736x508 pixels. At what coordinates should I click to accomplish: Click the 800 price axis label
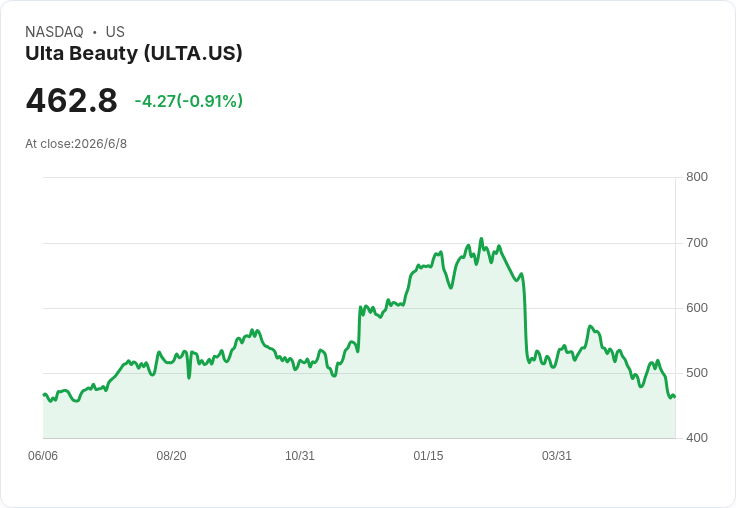point(697,177)
